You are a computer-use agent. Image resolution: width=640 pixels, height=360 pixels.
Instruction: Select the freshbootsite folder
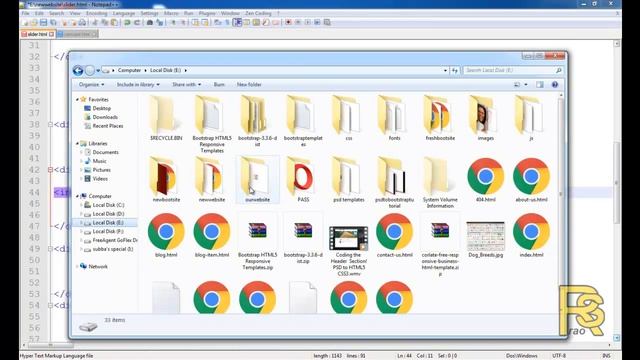click(440, 118)
